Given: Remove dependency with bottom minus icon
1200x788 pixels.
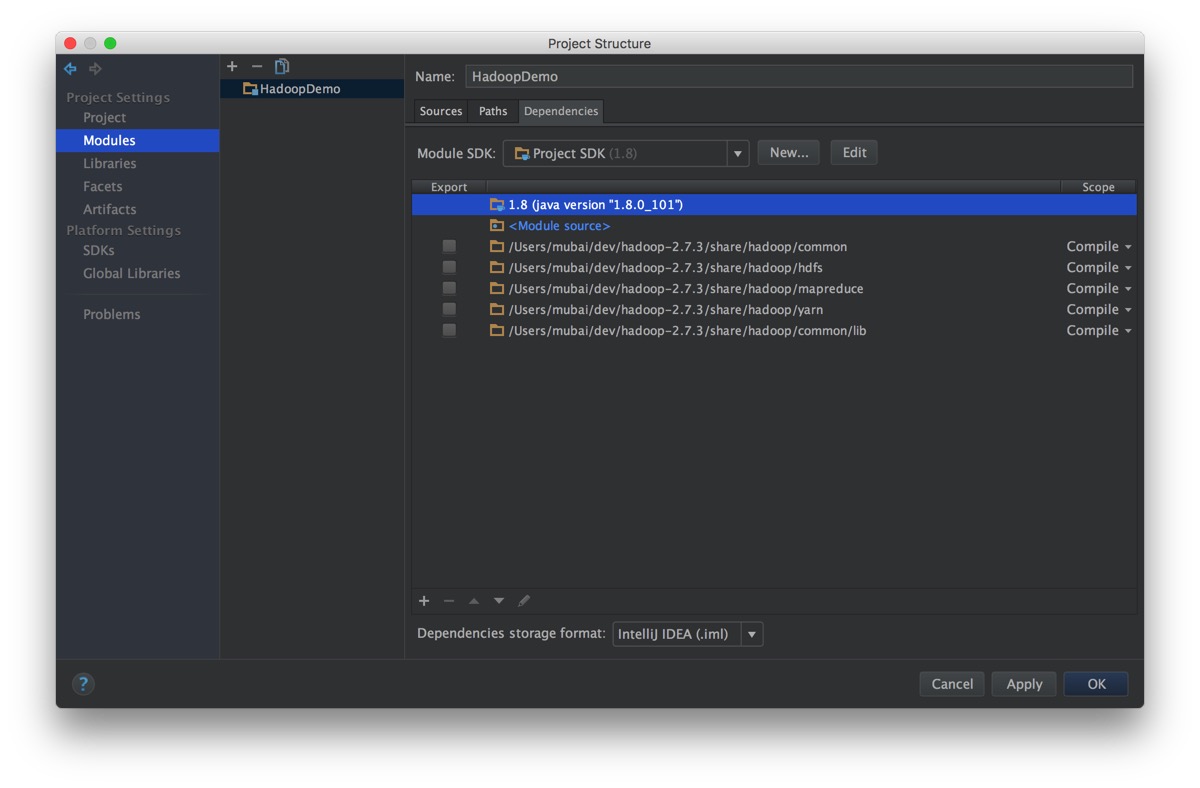Looking at the screenshot, I should (449, 601).
